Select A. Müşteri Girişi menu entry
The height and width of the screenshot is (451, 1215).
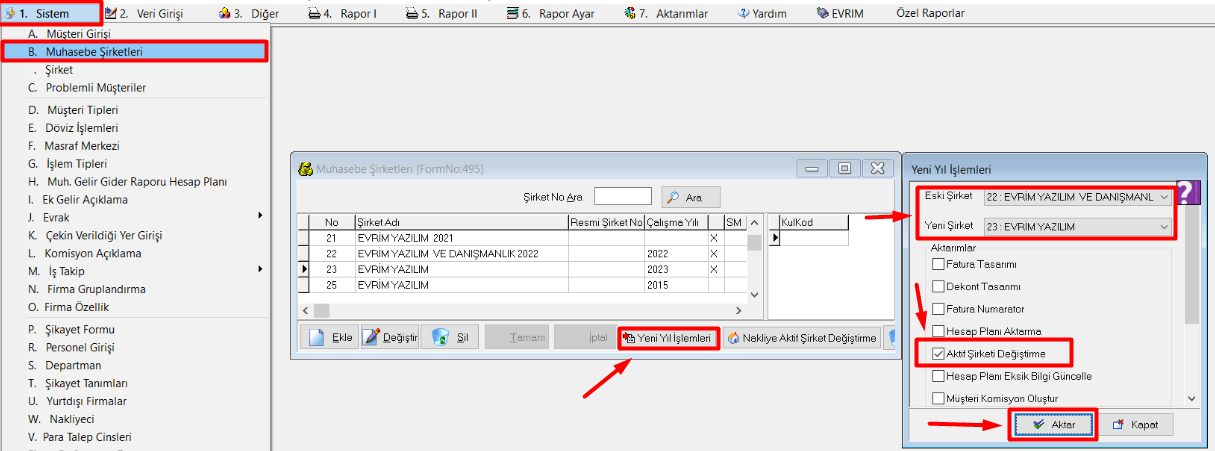tap(135, 34)
